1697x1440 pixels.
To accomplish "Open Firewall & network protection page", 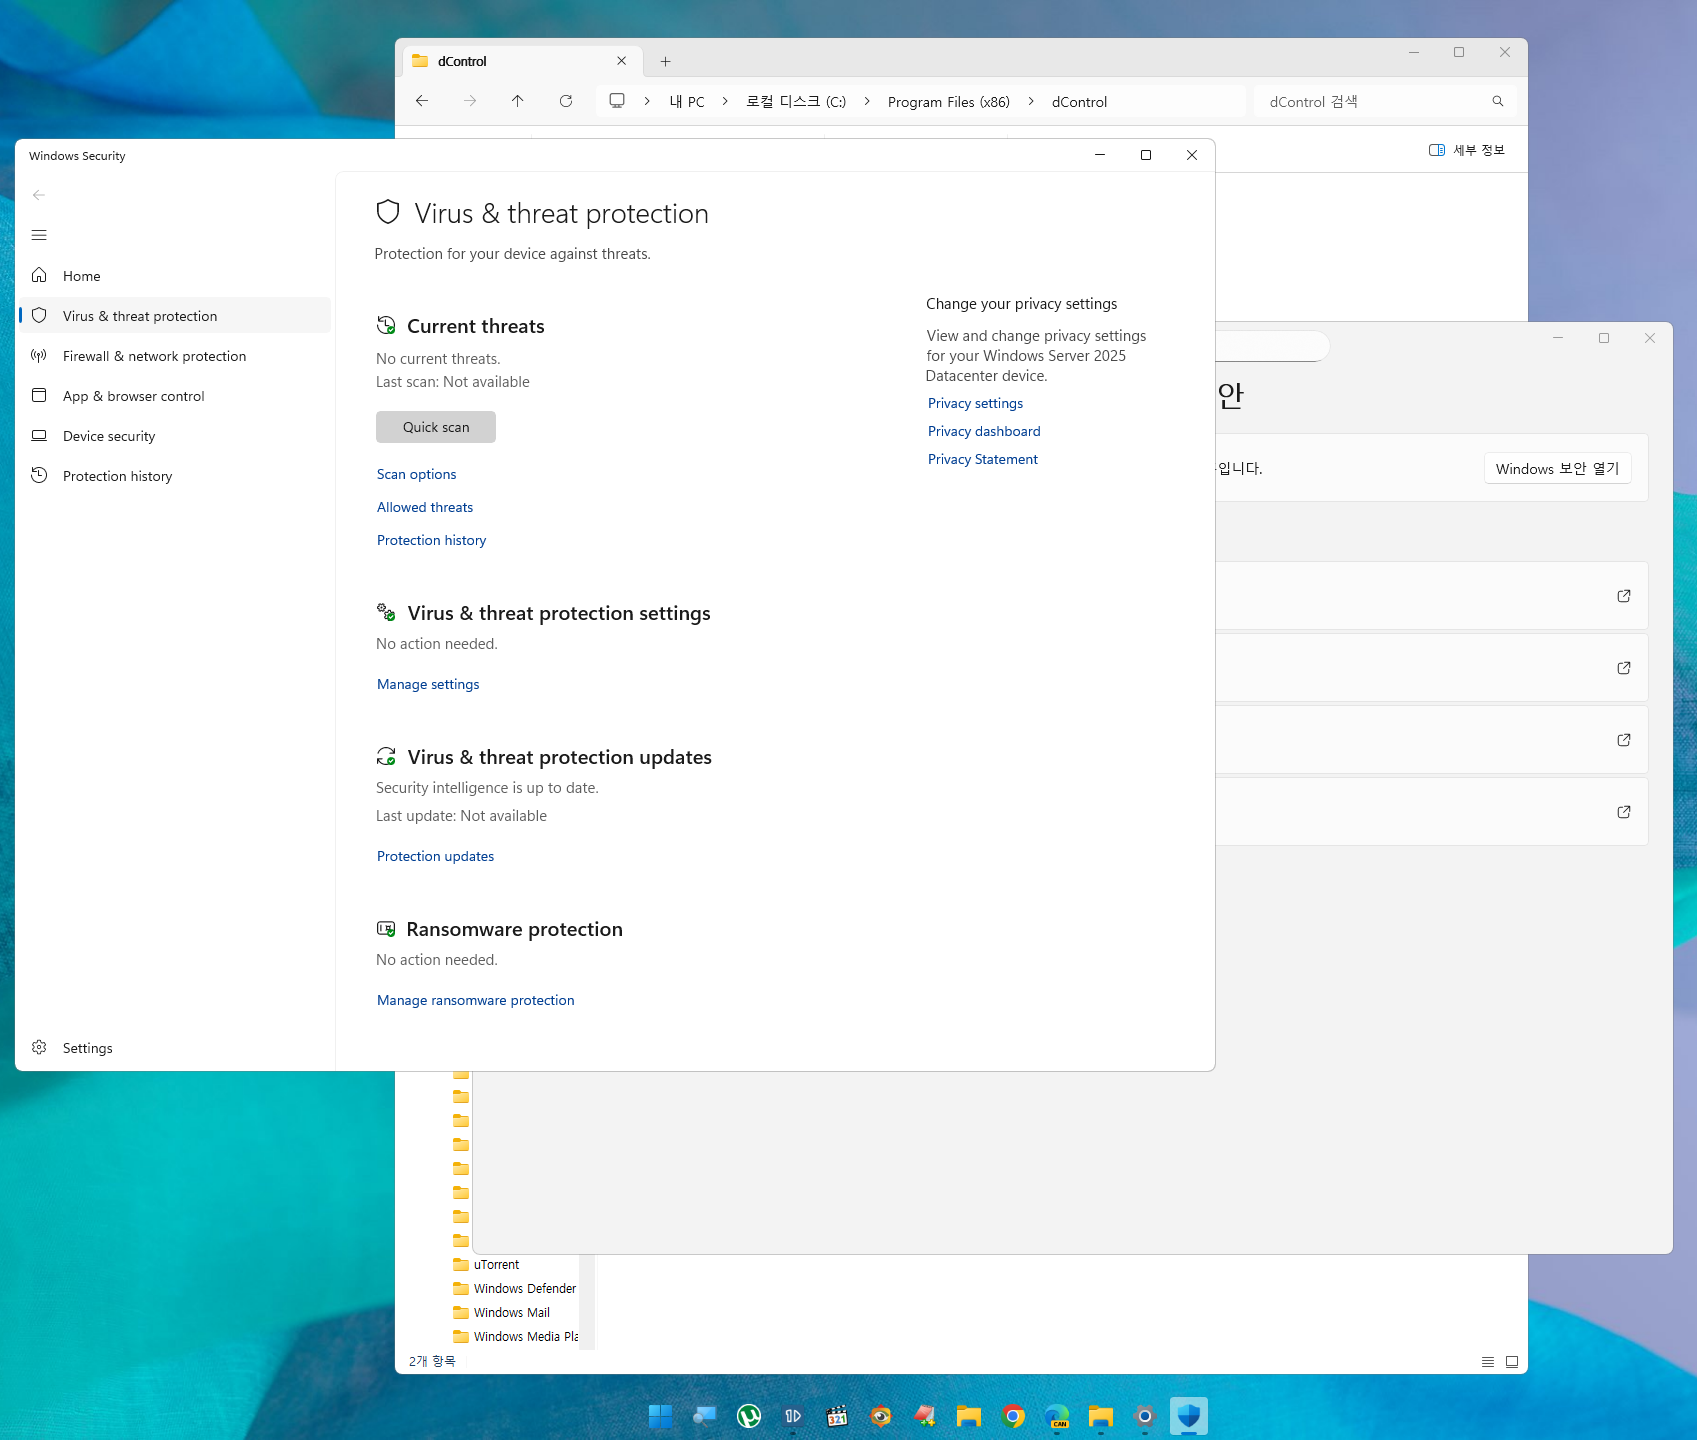I will 174,356.
